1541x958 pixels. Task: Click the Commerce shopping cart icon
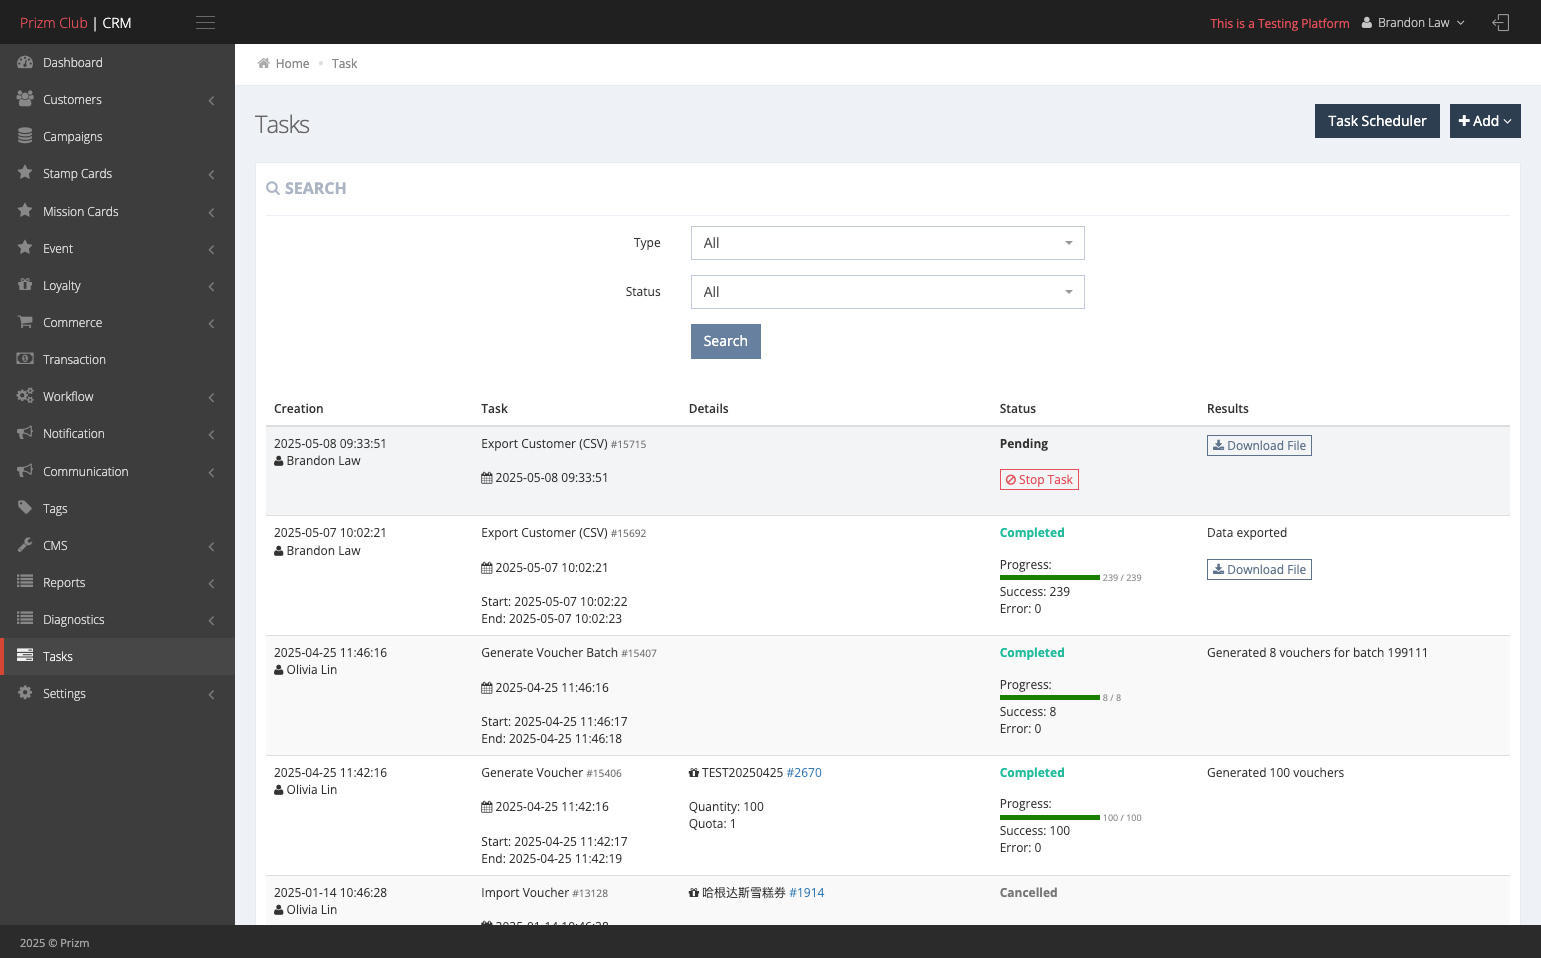(25, 322)
